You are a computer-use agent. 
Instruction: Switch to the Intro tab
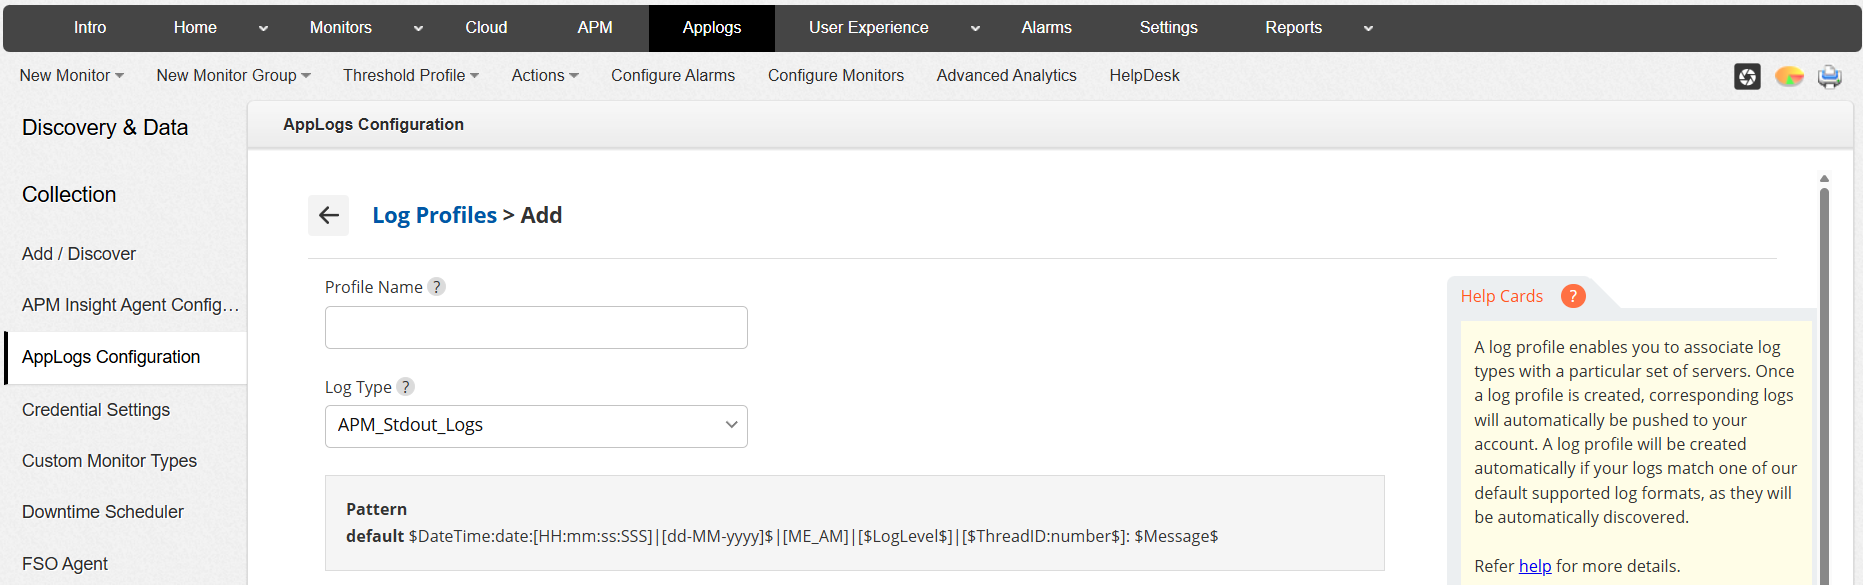pos(90,28)
